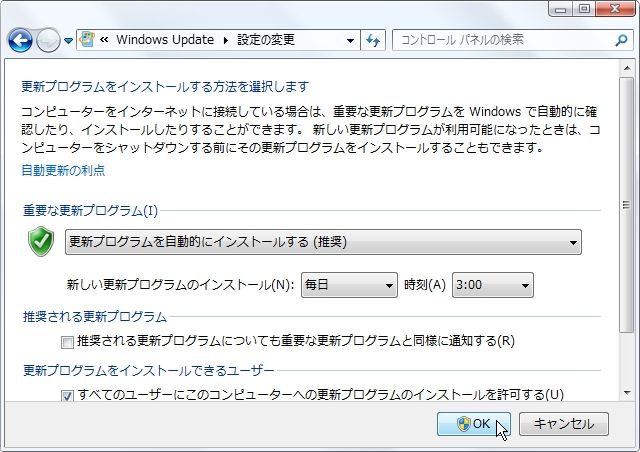Confirm settings with OK button
Image resolution: width=640 pixels, height=452 pixels.
click(474, 424)
